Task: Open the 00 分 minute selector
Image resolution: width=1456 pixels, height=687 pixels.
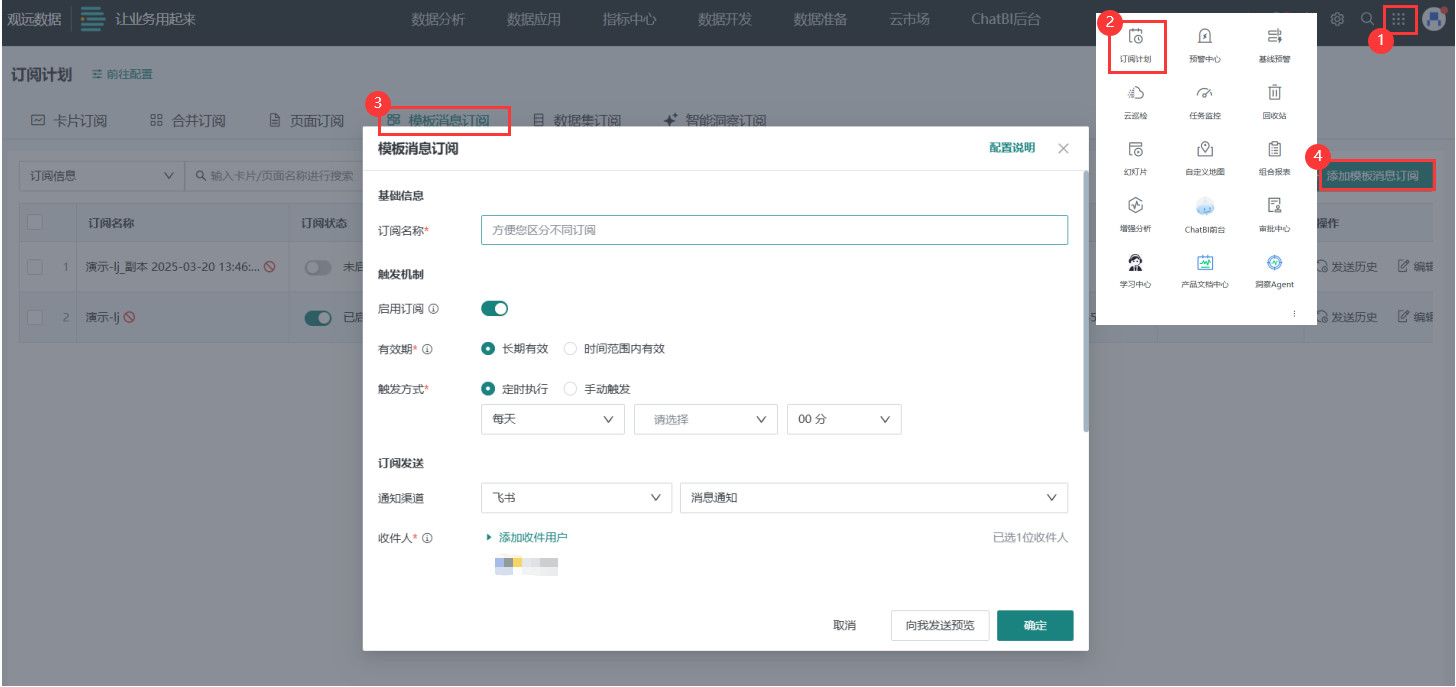Action: 844,419
